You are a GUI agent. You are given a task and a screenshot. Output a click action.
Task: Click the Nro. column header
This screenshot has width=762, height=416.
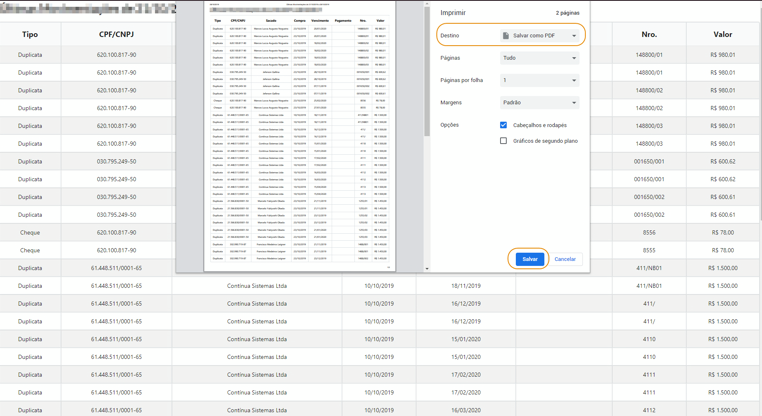649,35
